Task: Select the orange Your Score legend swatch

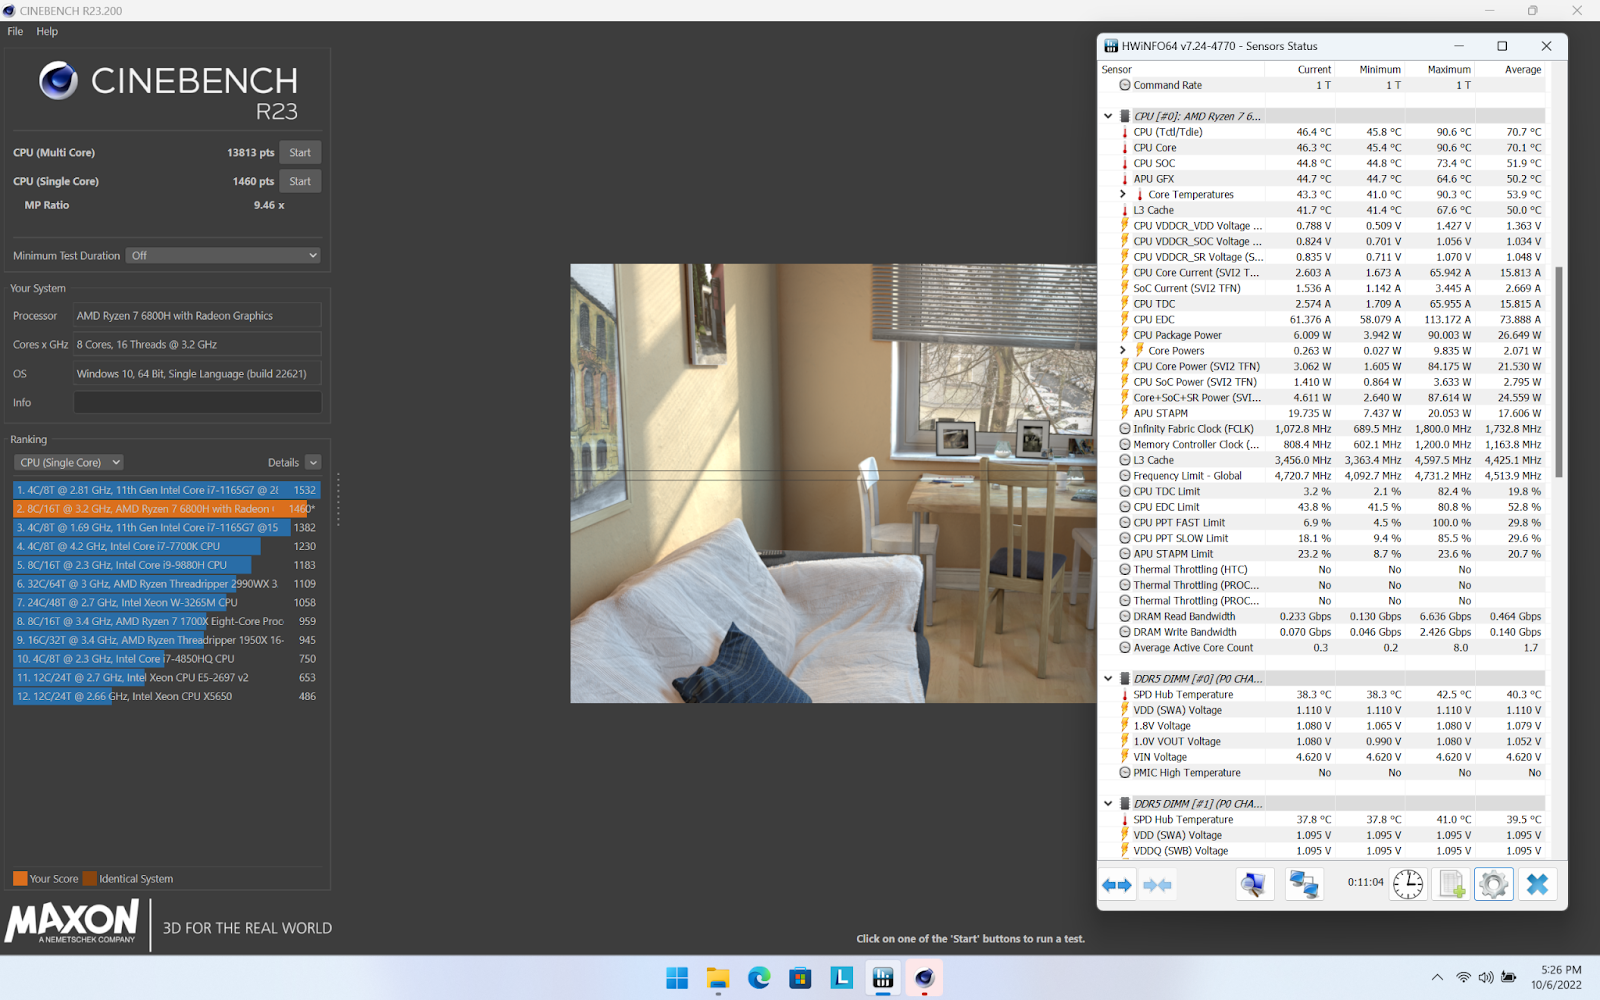Action: 20,879
